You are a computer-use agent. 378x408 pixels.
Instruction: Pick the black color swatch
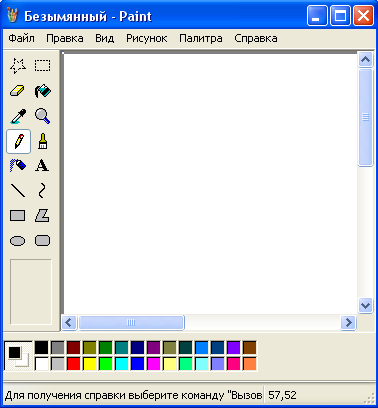coord(42,348)
